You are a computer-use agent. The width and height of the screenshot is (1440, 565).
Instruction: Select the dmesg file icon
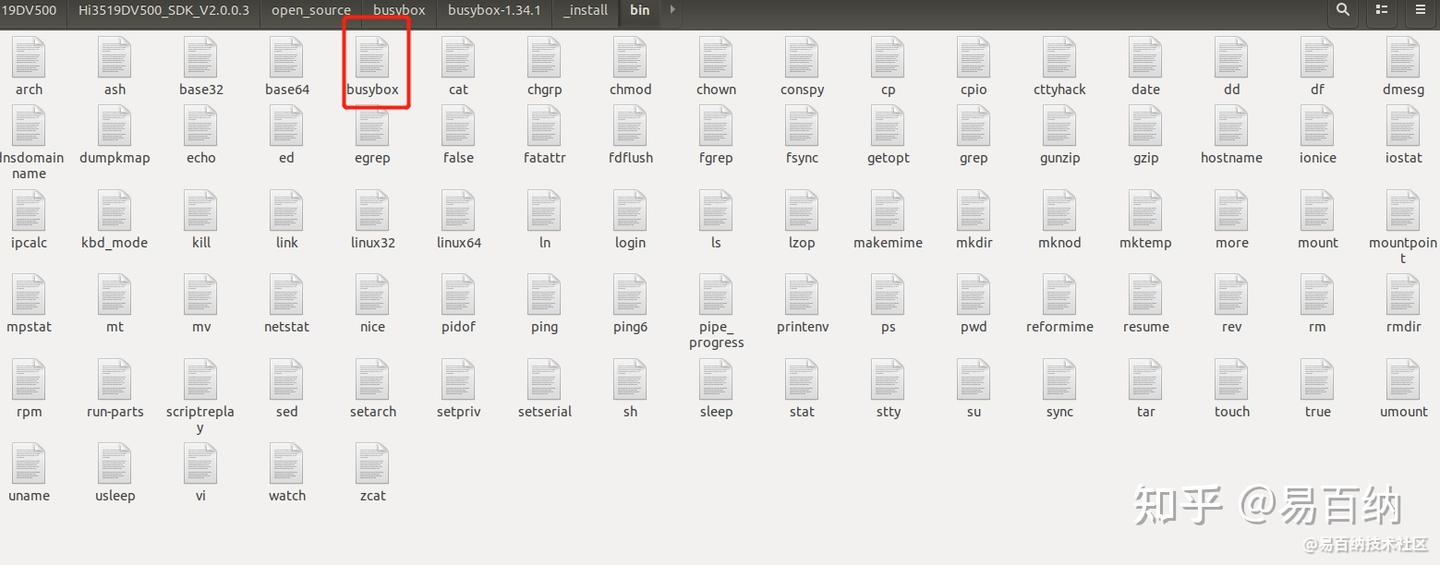(1404, 58)
